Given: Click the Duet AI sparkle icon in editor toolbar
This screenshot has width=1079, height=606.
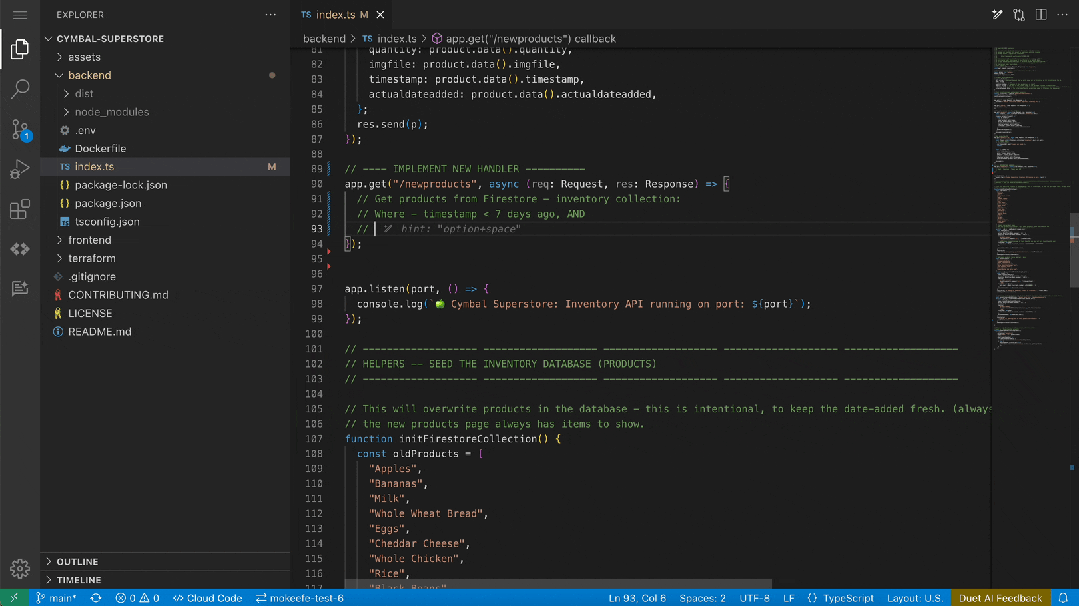Looking at the screenshot, I should click(x=997, y=14).
